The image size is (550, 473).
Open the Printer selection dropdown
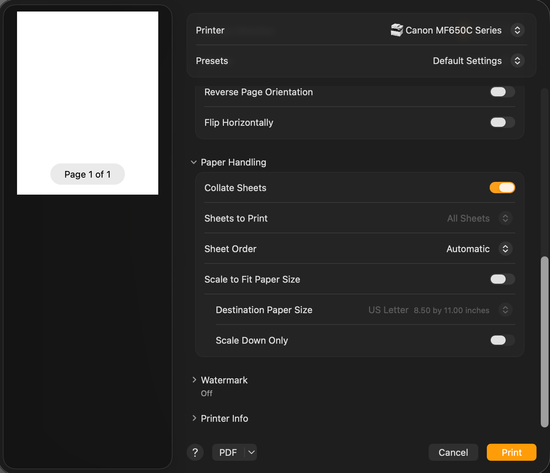[x=517, y=30]
